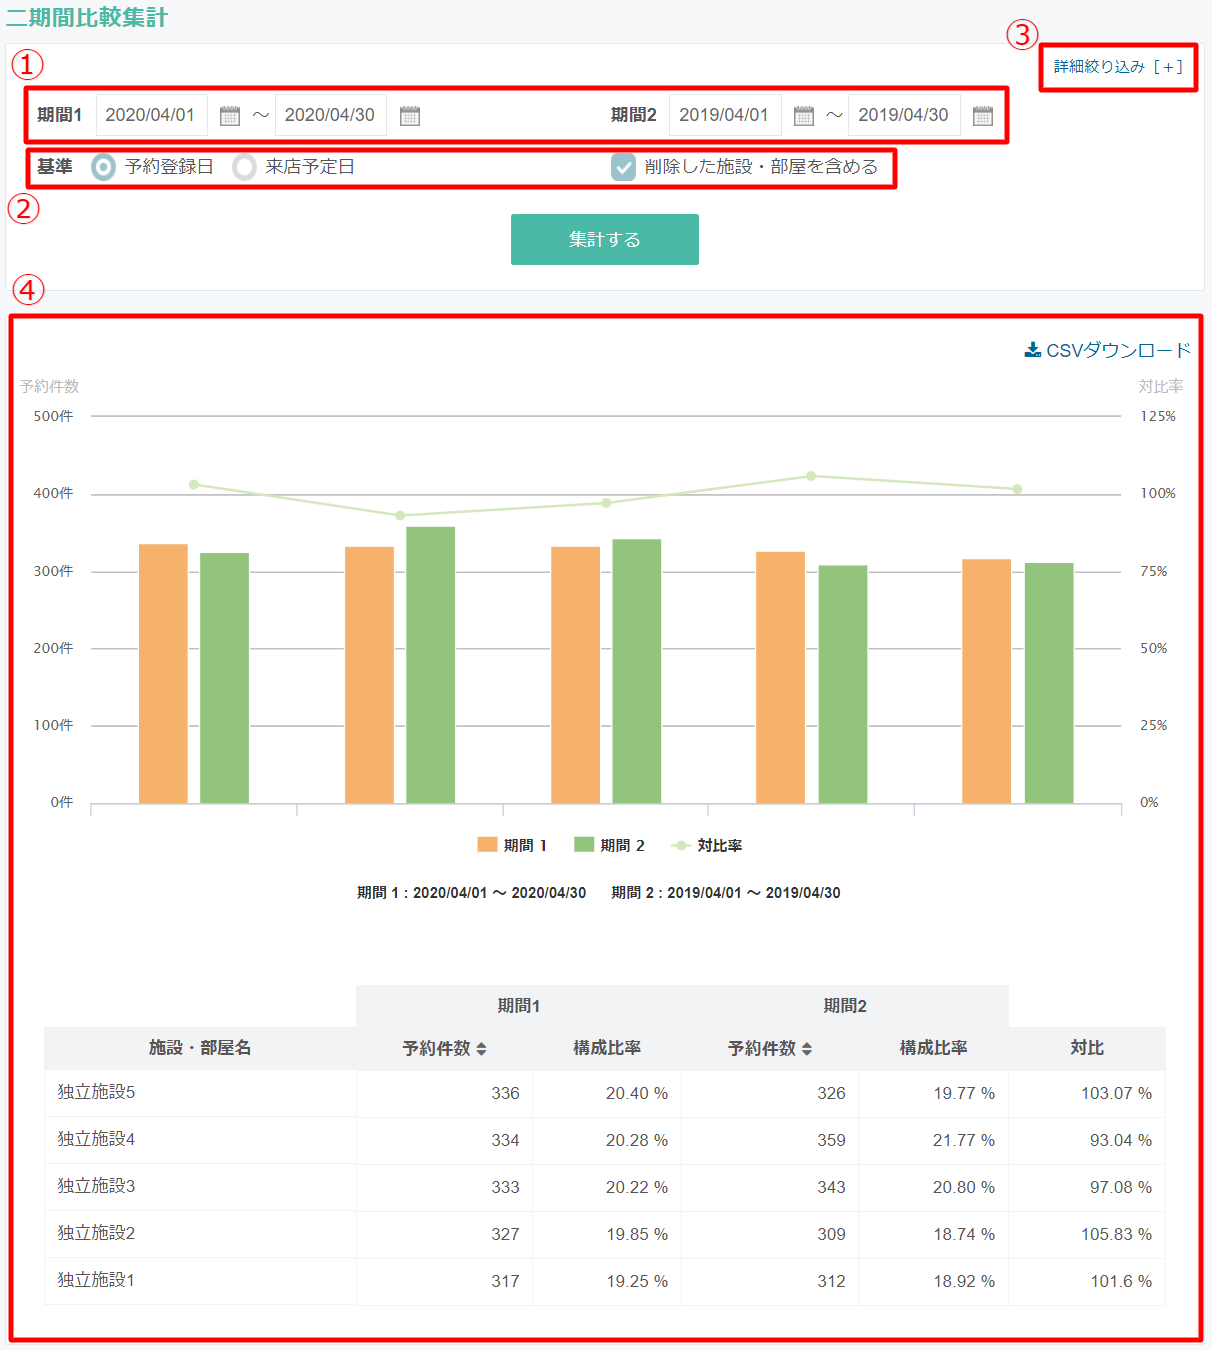Click the 施設・部屋名 column header

pyautogui.click(x=200, y=1048)
